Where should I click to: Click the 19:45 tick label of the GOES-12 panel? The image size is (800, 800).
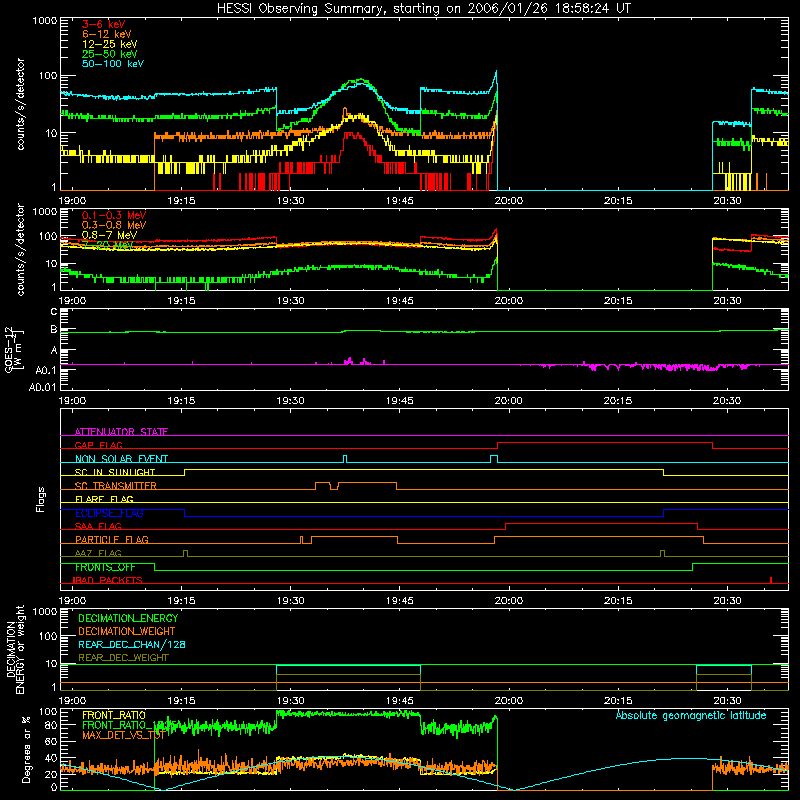(x=399, y=401)
